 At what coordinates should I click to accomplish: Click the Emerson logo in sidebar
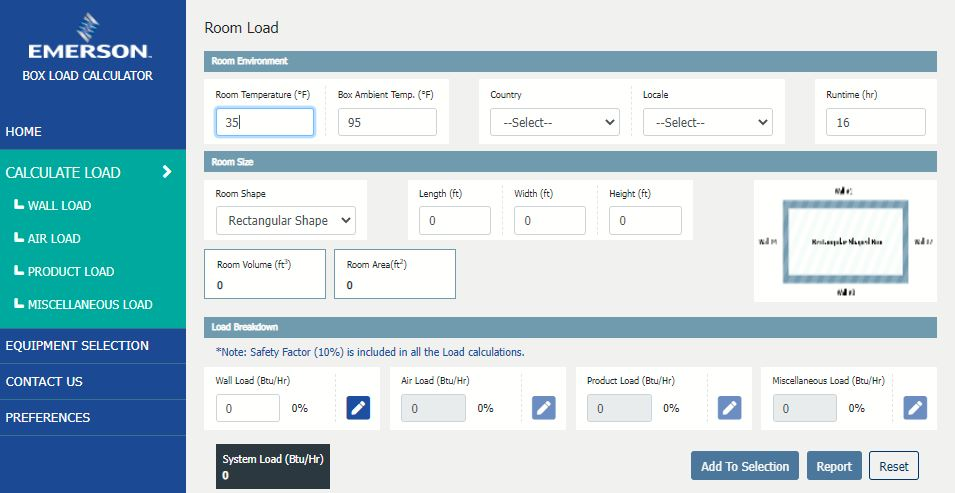[x=90, y=38]
